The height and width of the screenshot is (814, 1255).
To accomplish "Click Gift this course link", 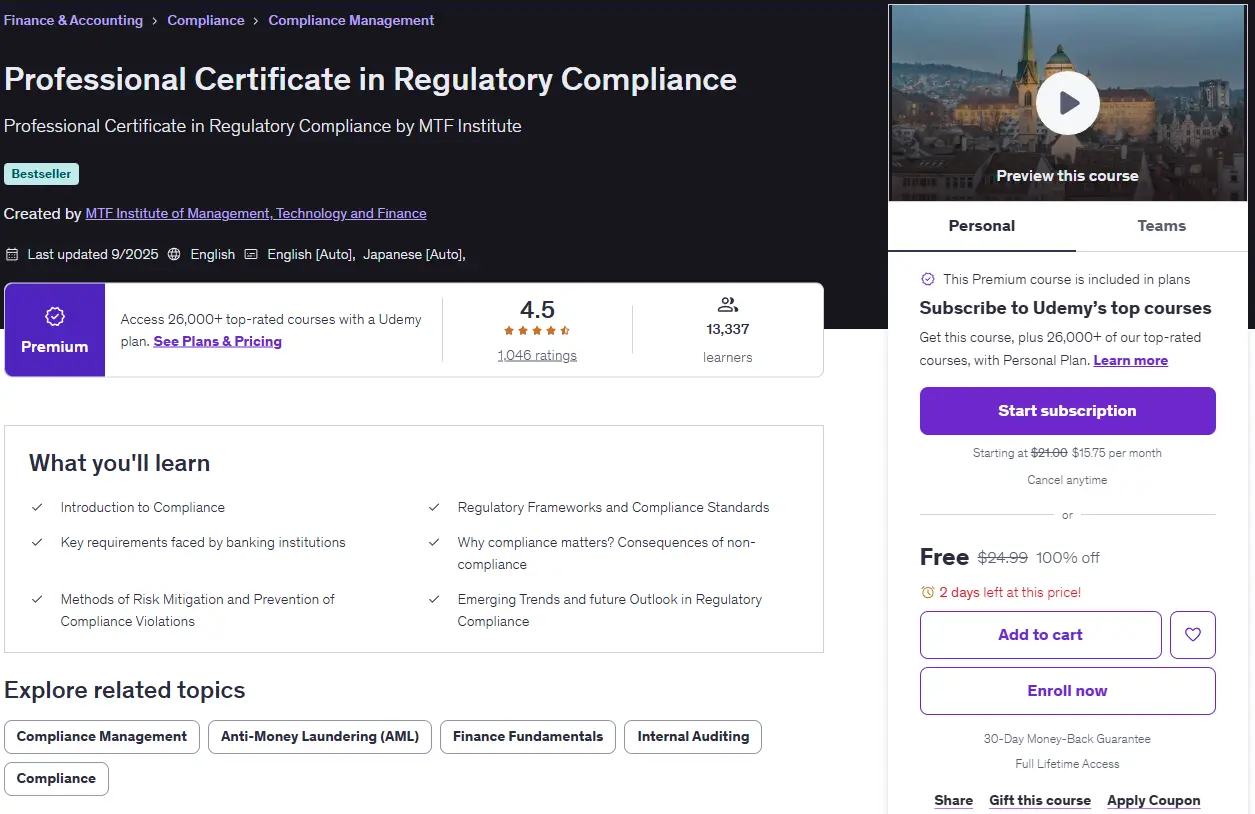I will (1040, 800).
